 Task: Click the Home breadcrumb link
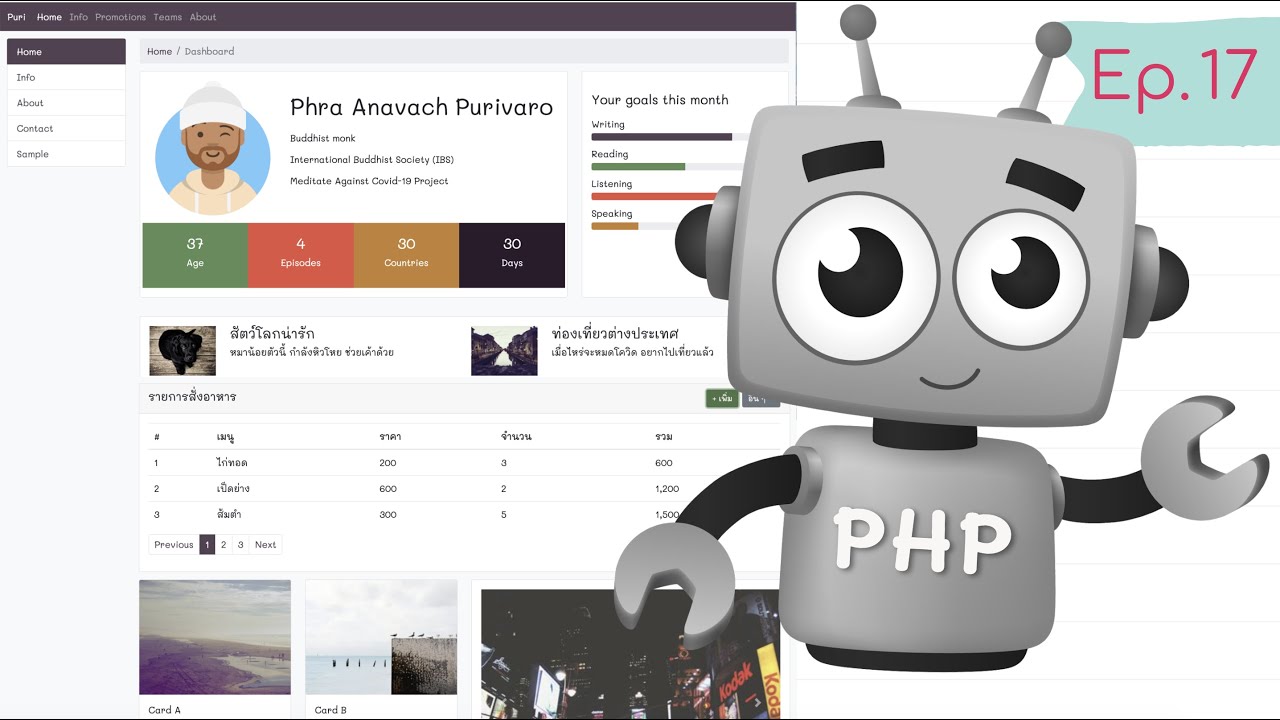[x=159, y=51]
